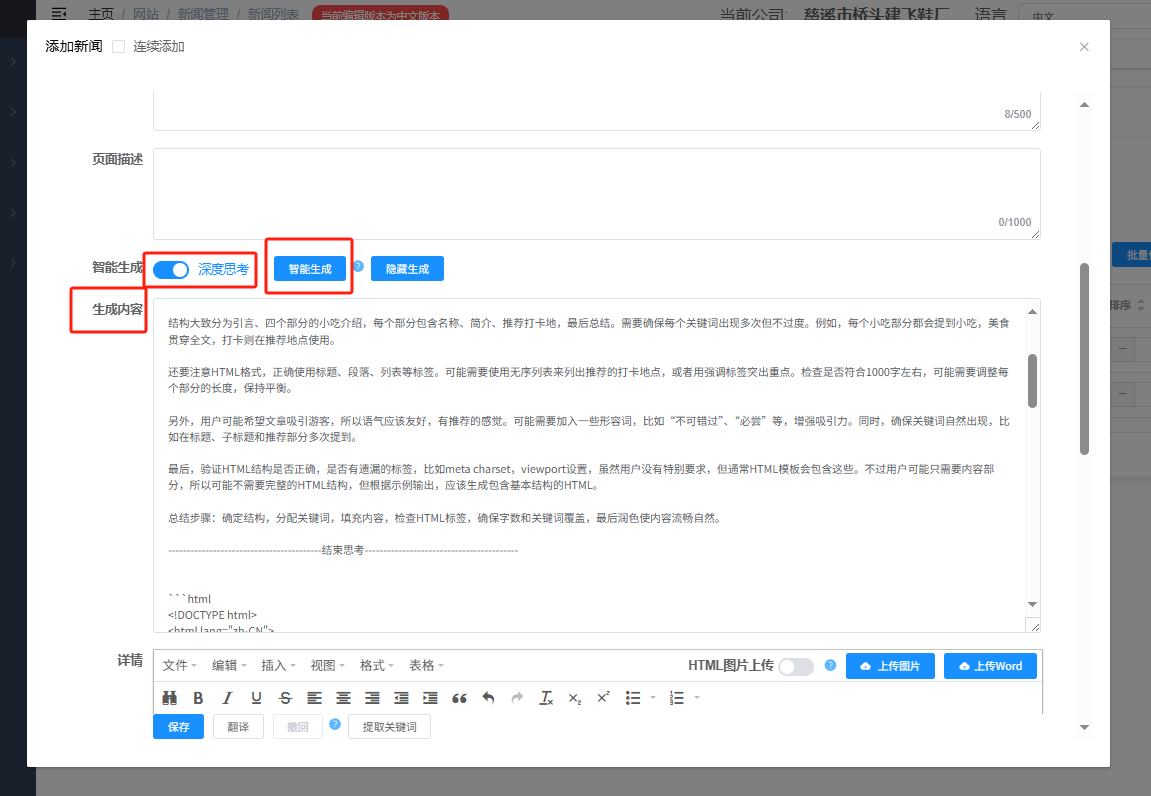1151x796 pixels.
Task: Click the 上传图片 button
Action: pos(890,666)
